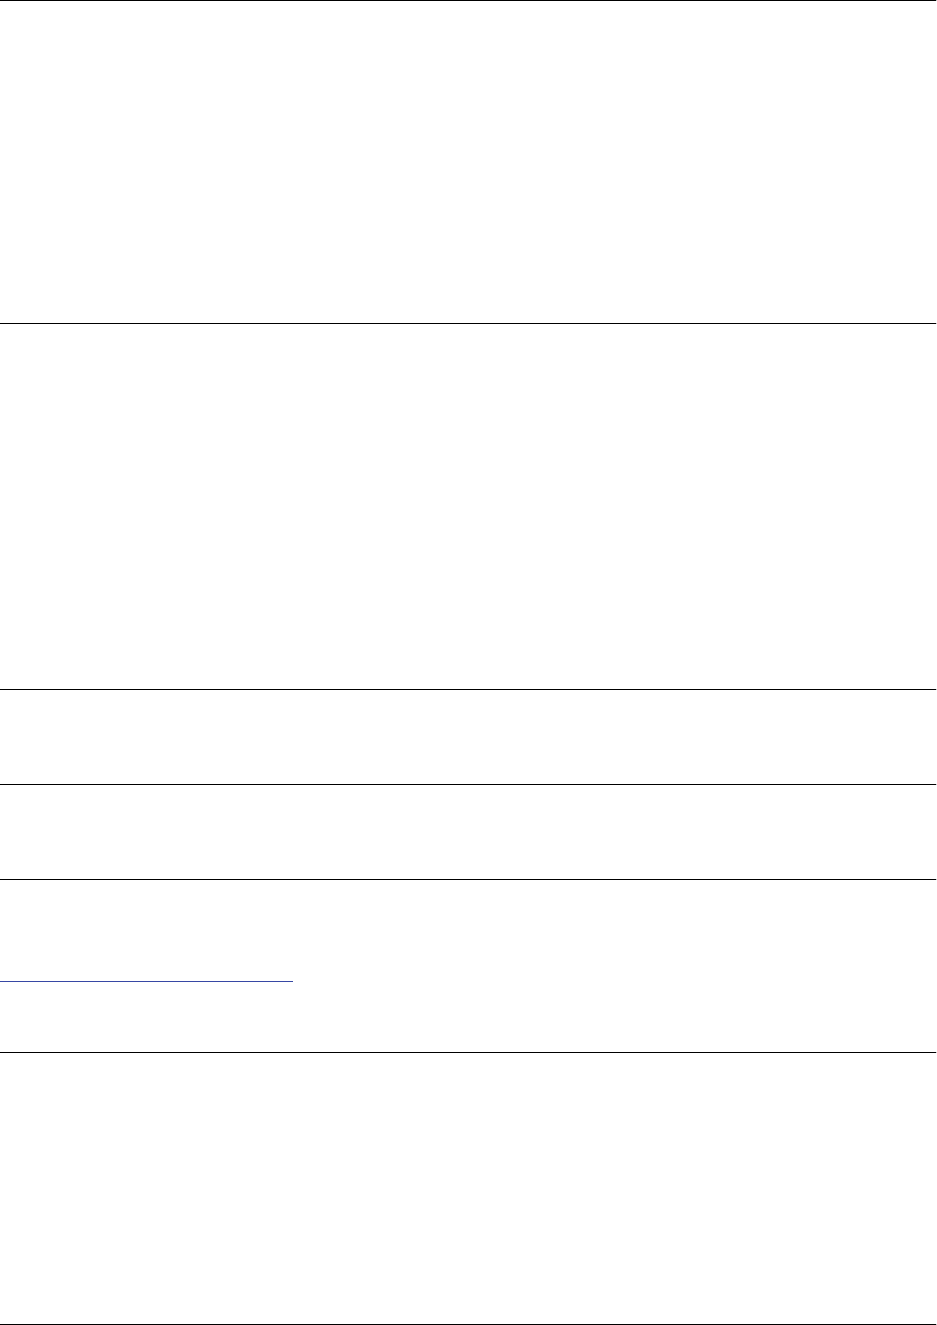Click the topmost horizontal divider line
The height and width of the screenshot is (1325, 937).
468,1
